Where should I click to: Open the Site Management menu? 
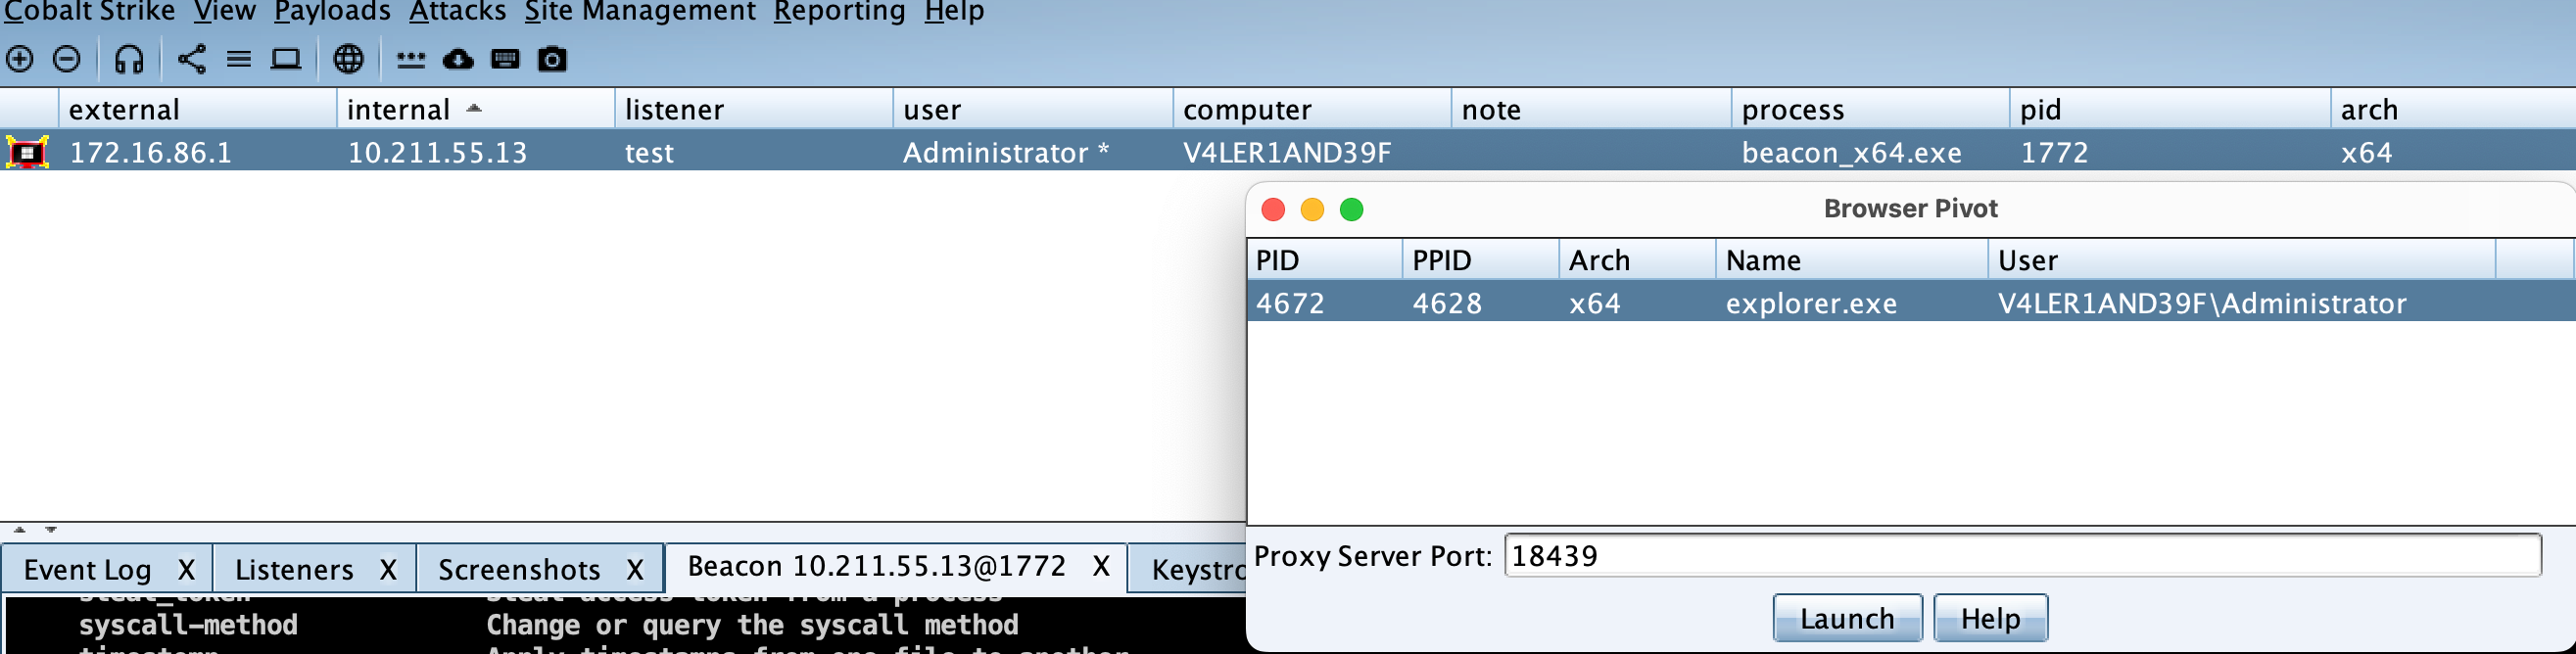pos(640,11)
